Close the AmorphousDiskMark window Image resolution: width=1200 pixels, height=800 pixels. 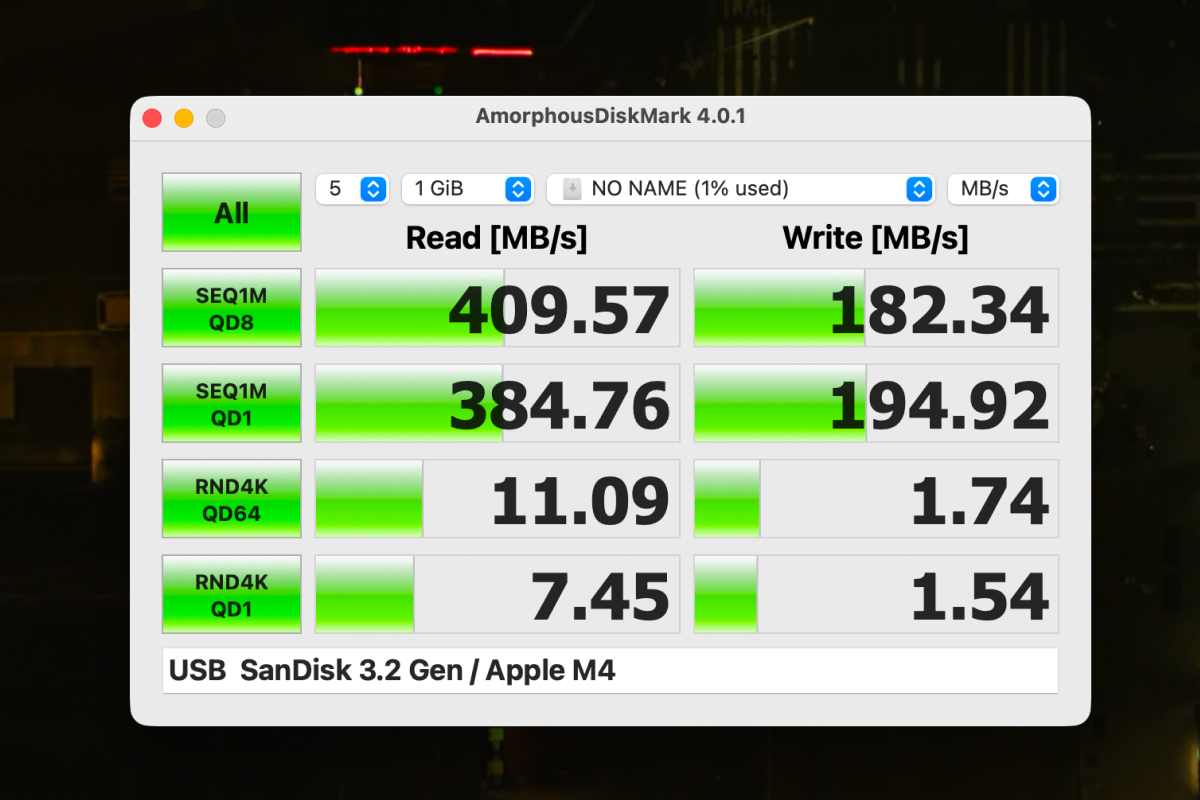152,118
